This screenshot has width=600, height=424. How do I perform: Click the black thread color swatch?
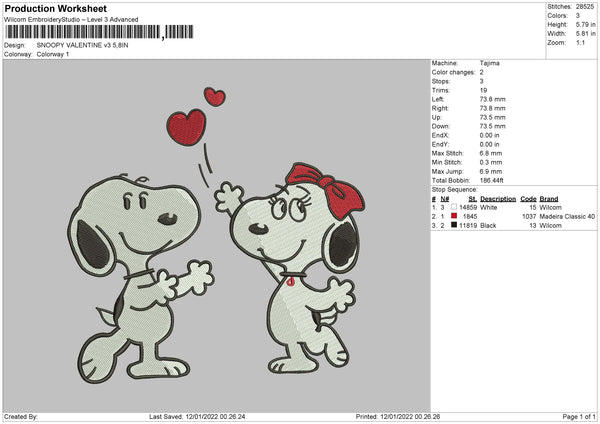[x=454, y=225]
